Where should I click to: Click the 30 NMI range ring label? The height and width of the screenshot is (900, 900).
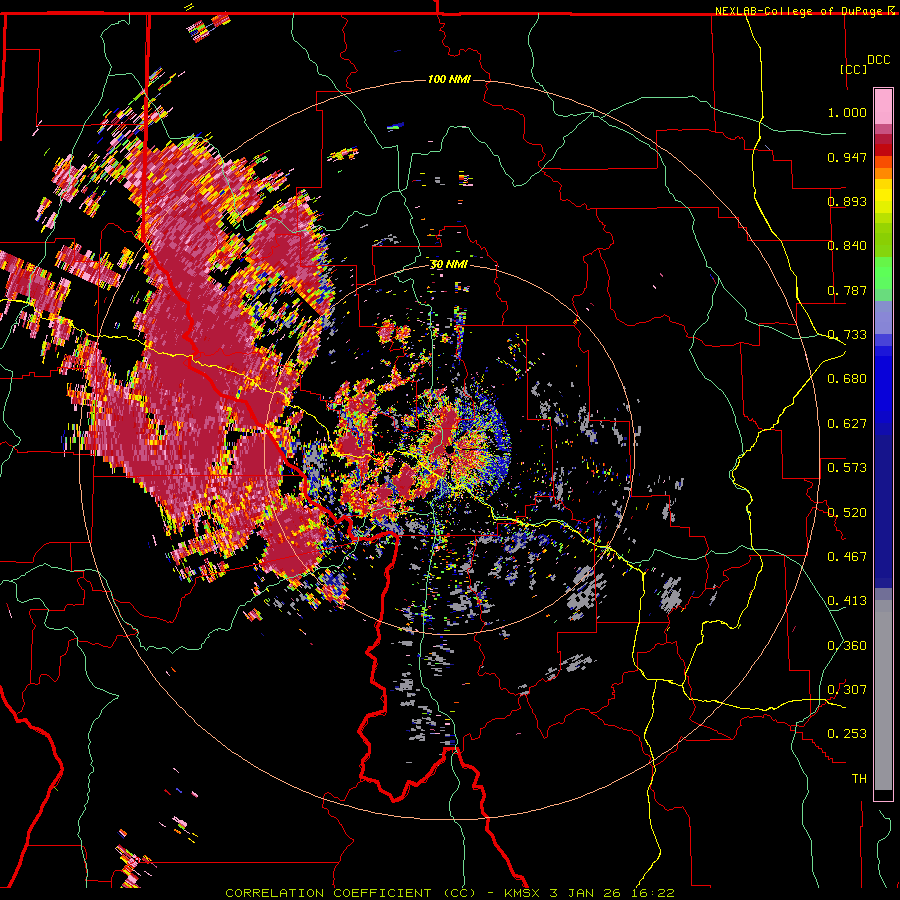pos(449,264)
